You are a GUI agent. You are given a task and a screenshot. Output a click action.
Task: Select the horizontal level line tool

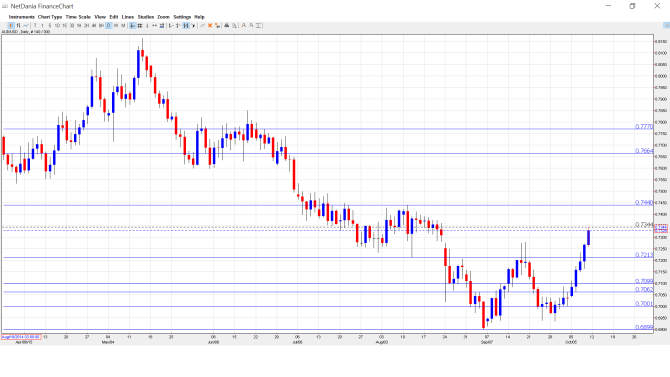[171, 26]
